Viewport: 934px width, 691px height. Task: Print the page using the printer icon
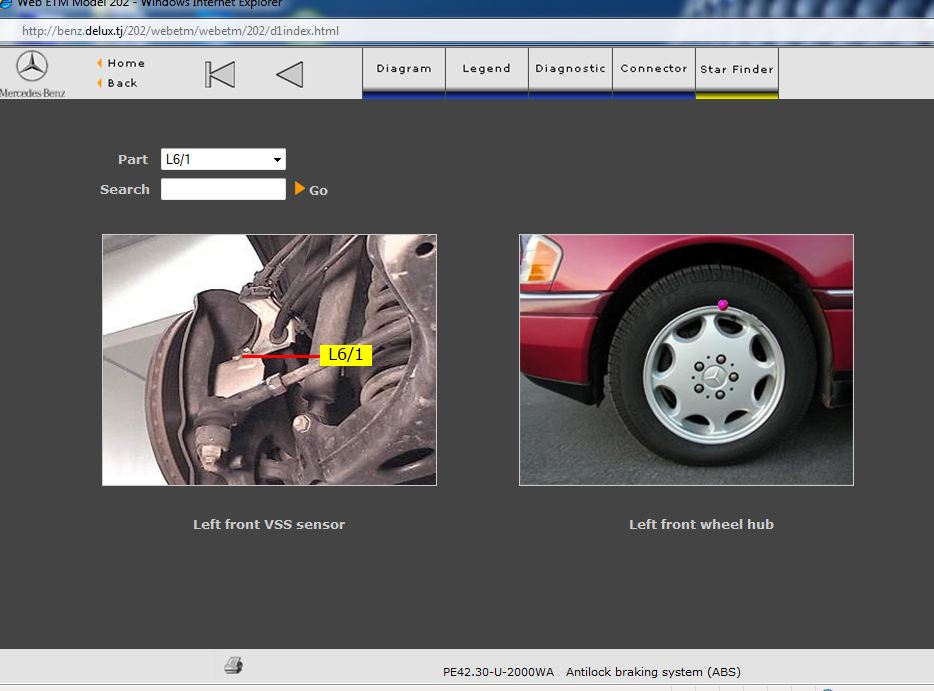pyautogui.click(x=233, y=666)
